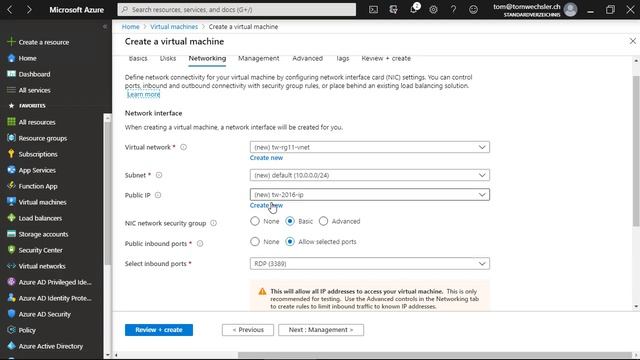
Task: Close the Create a virtual machine blade
Action: 633,41
